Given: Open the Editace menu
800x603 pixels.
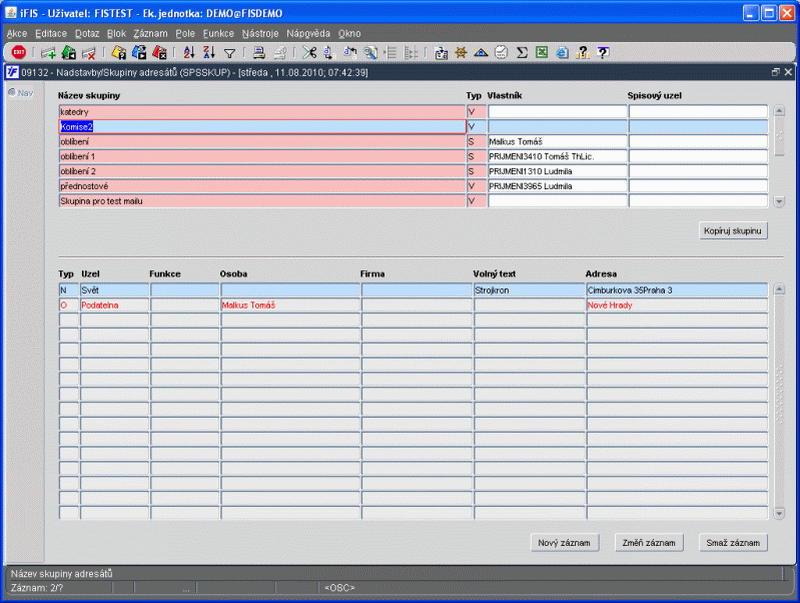Looking at the screenshot, I should pyautogui.click(x=51, y=33).
